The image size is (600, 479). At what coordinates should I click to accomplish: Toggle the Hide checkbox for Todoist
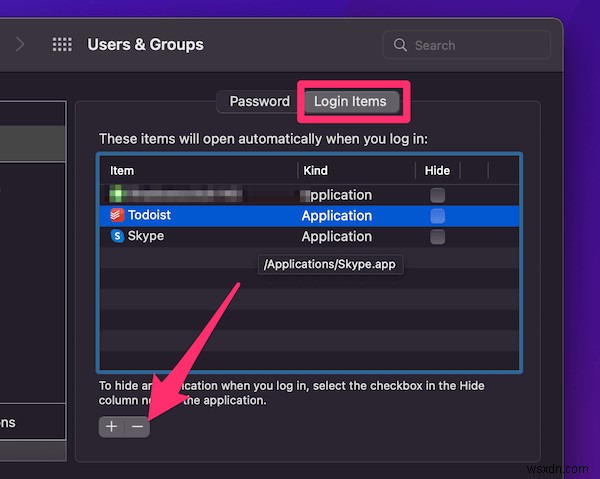click(x=437, y=215)
